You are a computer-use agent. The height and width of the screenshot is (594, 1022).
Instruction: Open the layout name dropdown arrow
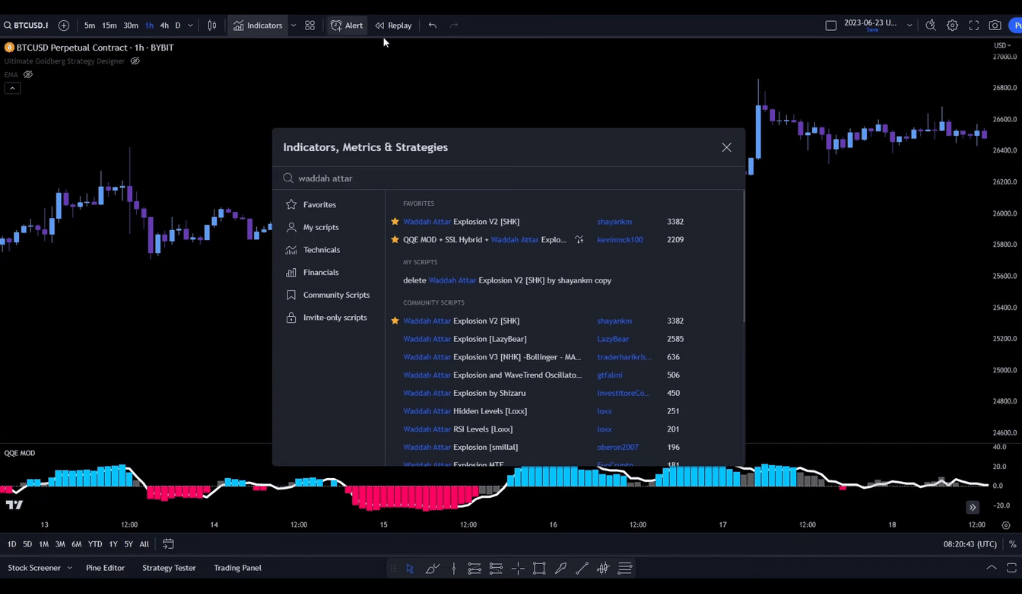[x=909, y=25]
